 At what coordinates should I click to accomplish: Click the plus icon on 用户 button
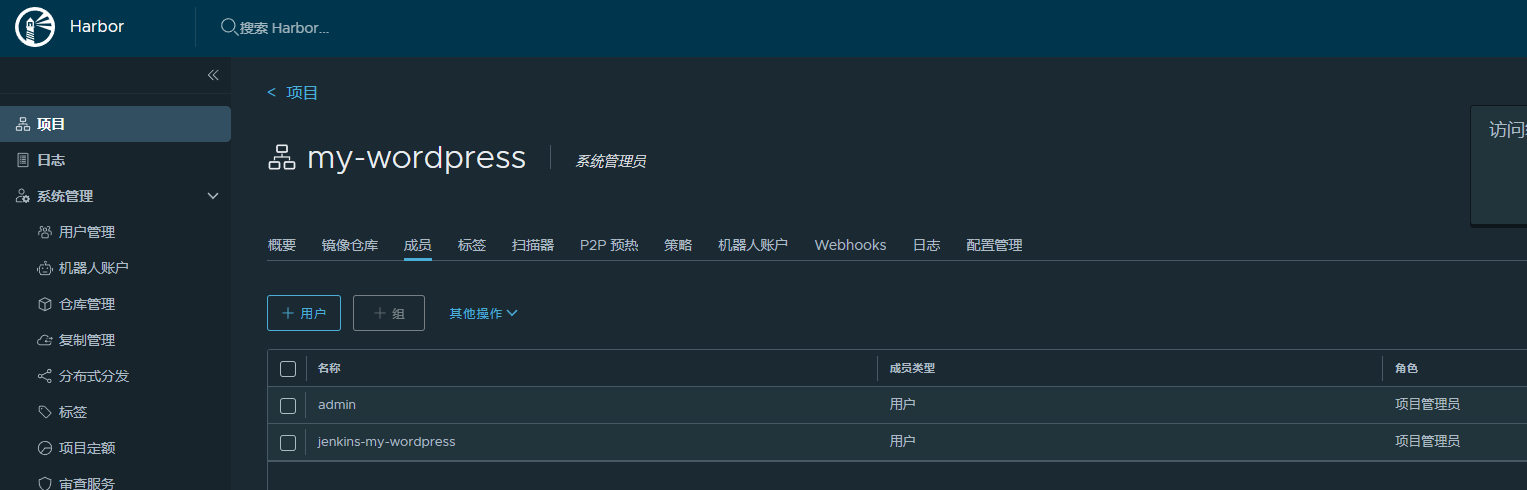tap(288, 313)
